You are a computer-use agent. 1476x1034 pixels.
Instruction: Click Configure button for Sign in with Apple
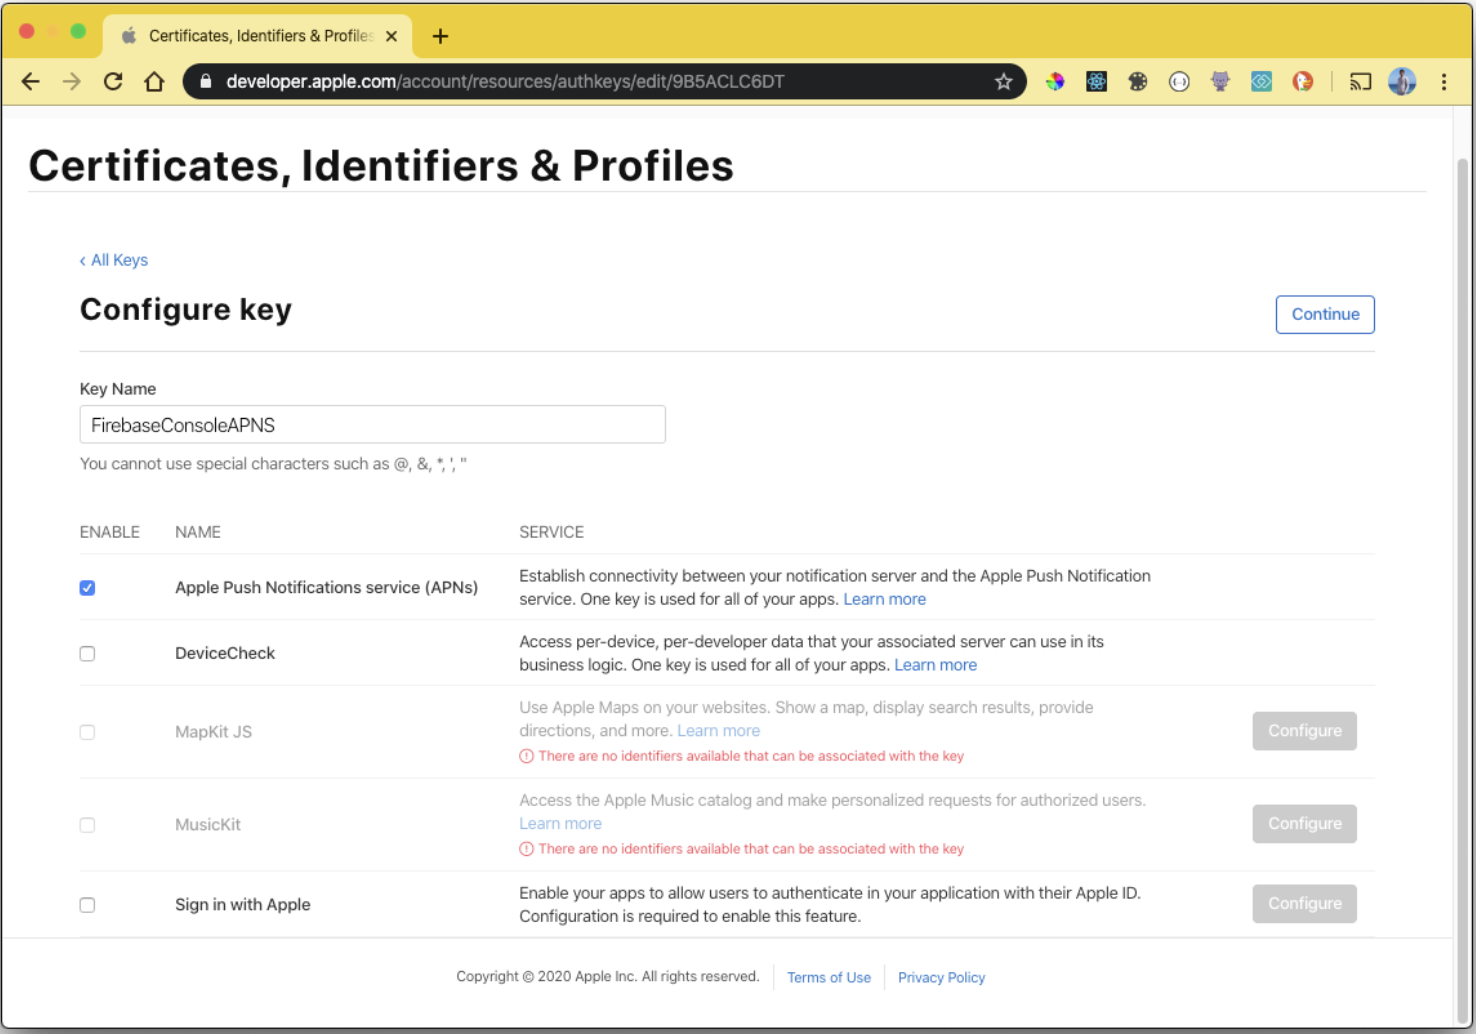tap(1304, 904)
